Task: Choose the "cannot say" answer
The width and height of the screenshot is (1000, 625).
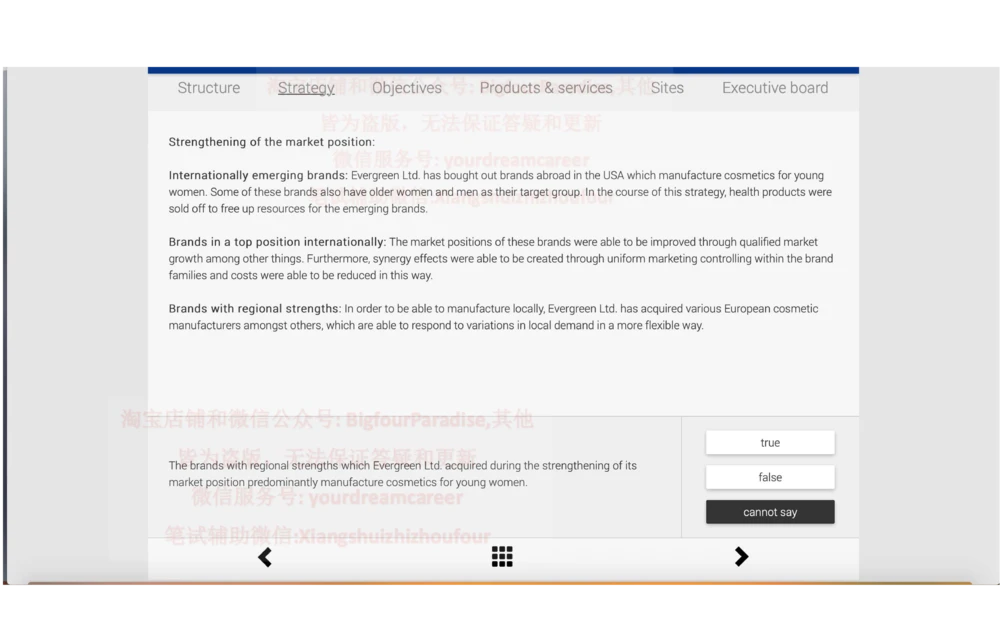Action: (770, 512)
